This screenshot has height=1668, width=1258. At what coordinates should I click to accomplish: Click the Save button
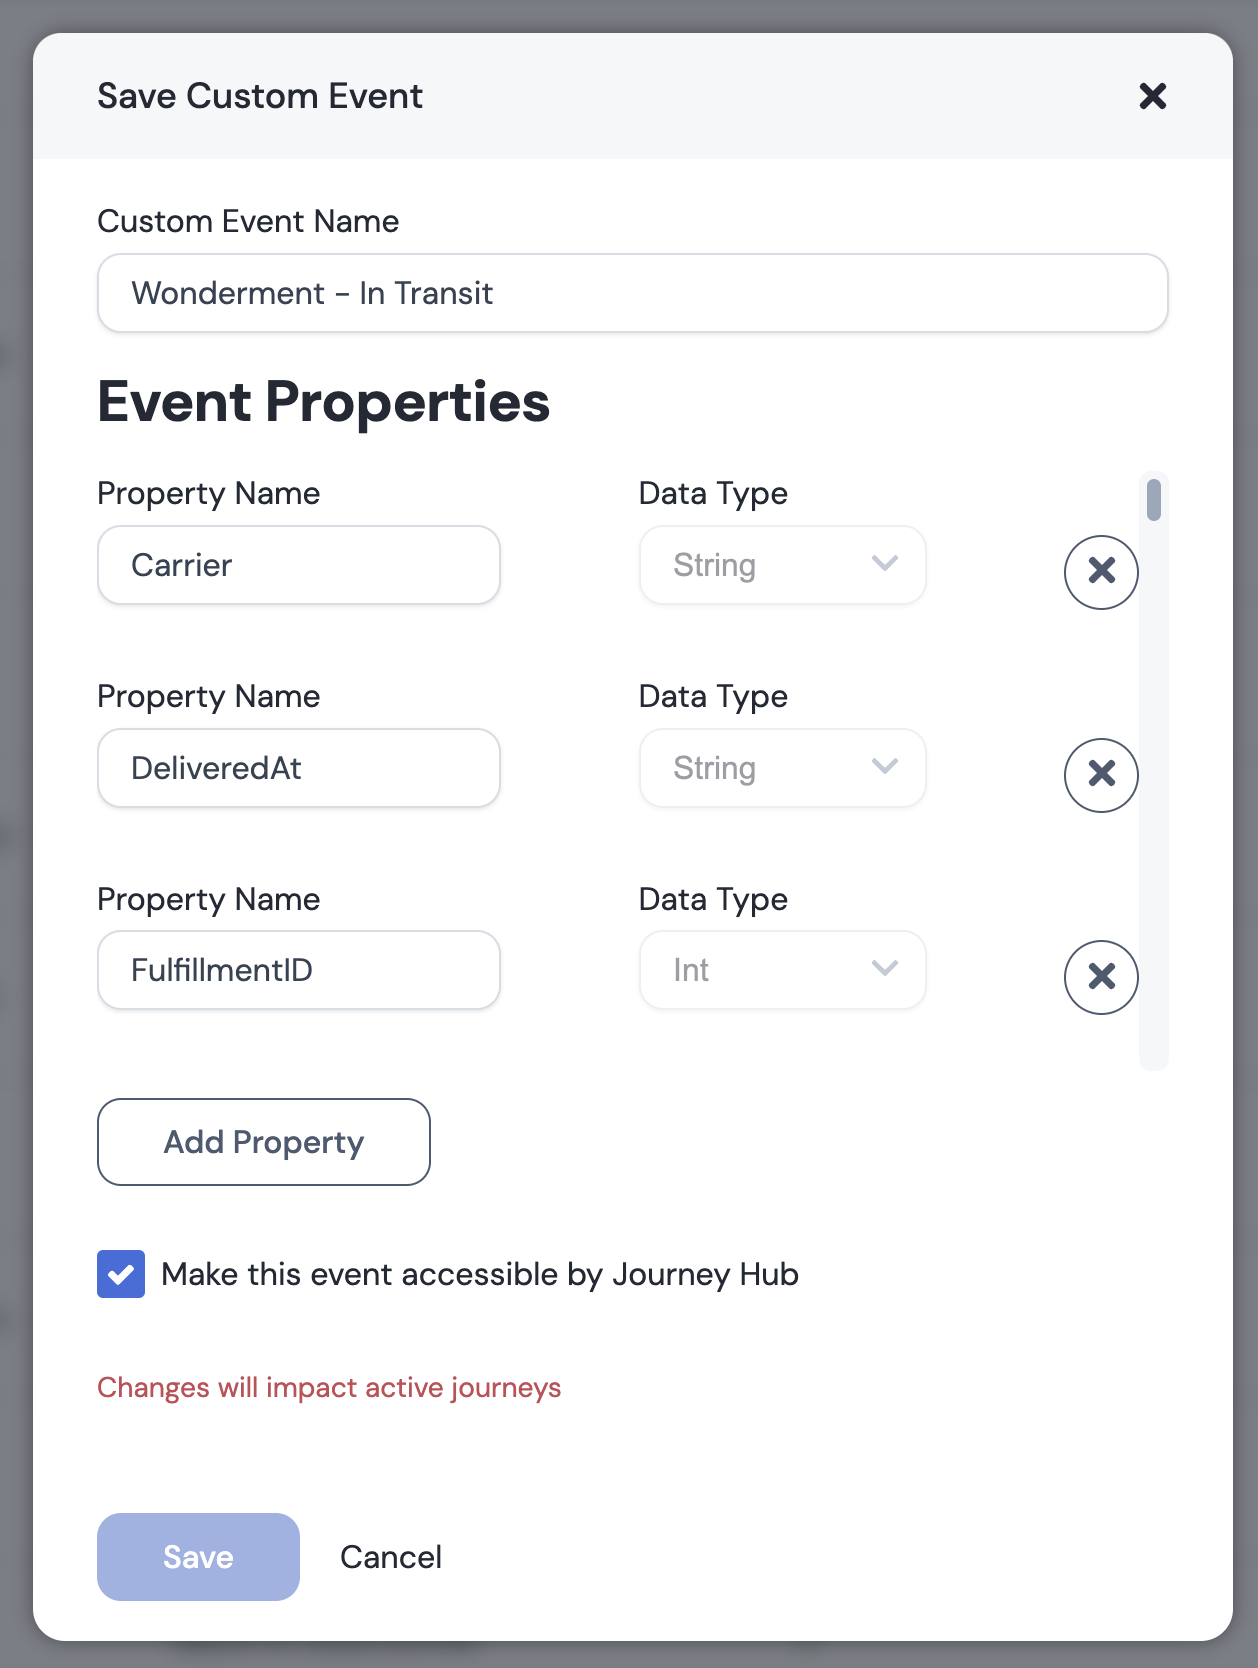pyautogui.click(x=198, y=1557)
